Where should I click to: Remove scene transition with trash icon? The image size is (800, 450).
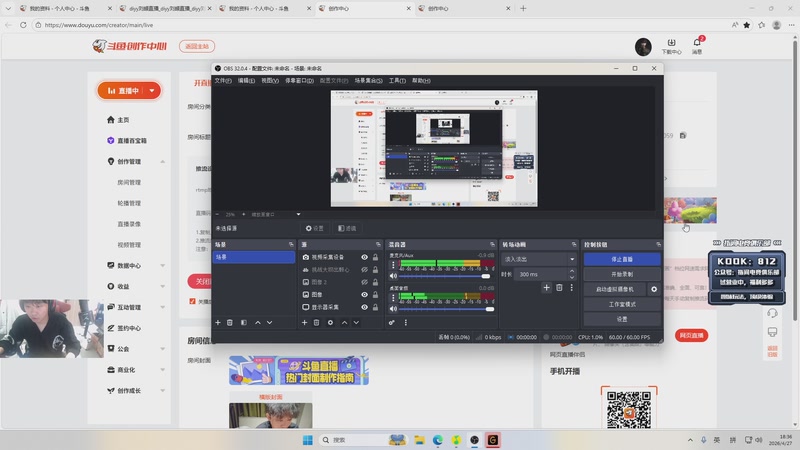pos(559,288)
